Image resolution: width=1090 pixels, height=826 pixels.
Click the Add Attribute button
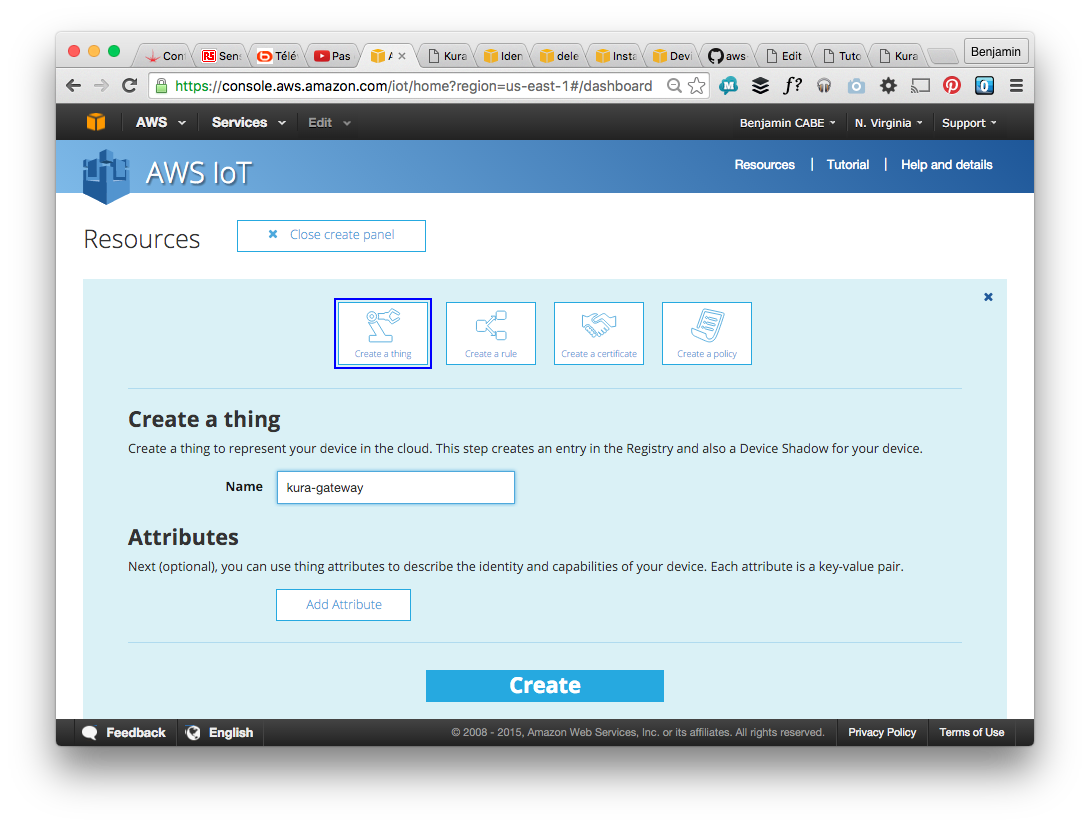coord(343,605)
